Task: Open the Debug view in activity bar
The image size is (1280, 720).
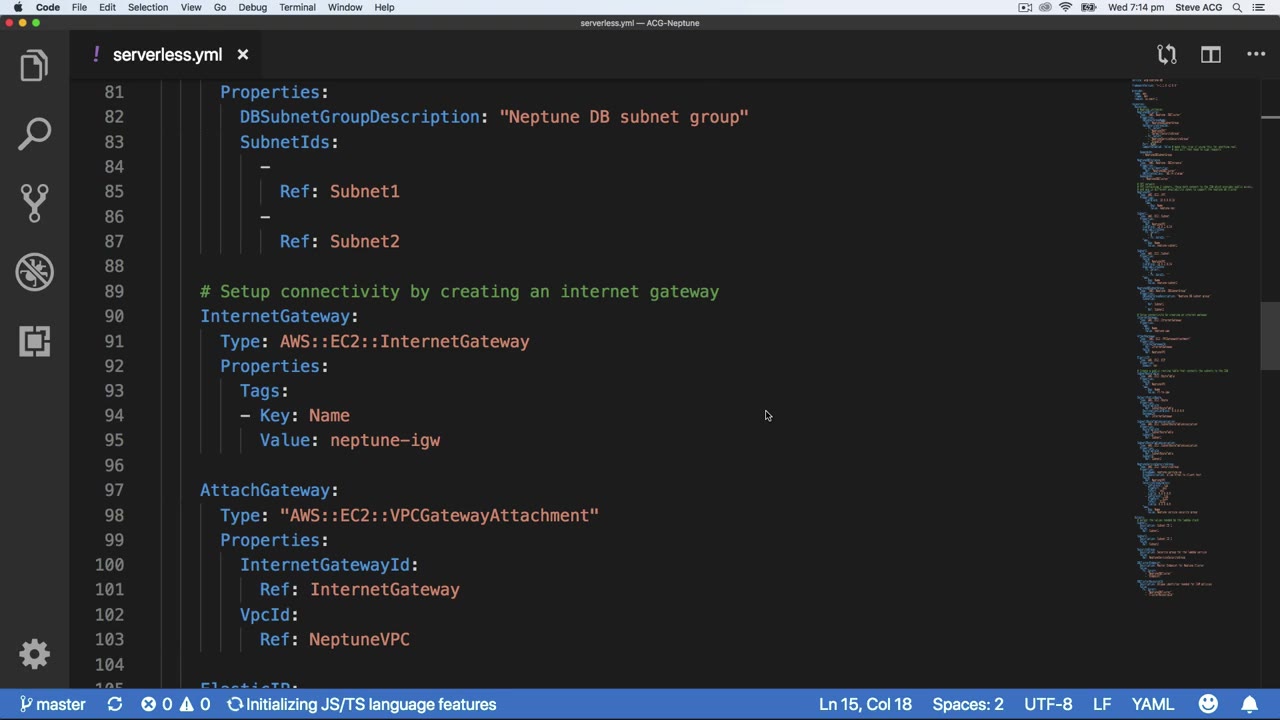Action: [x=34, y=272]
